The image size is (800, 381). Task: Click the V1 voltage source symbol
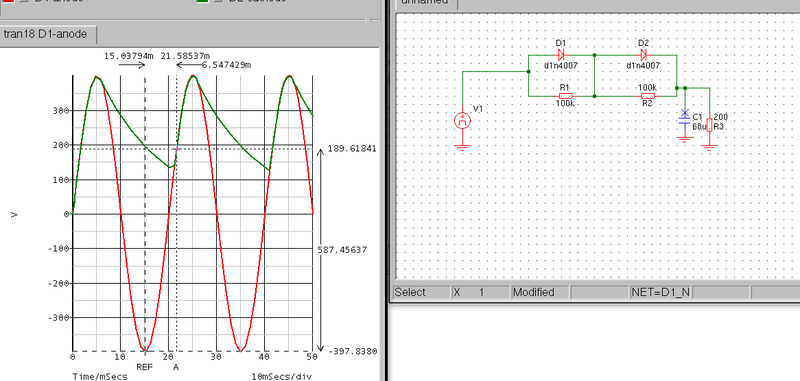tap(462, 121)
